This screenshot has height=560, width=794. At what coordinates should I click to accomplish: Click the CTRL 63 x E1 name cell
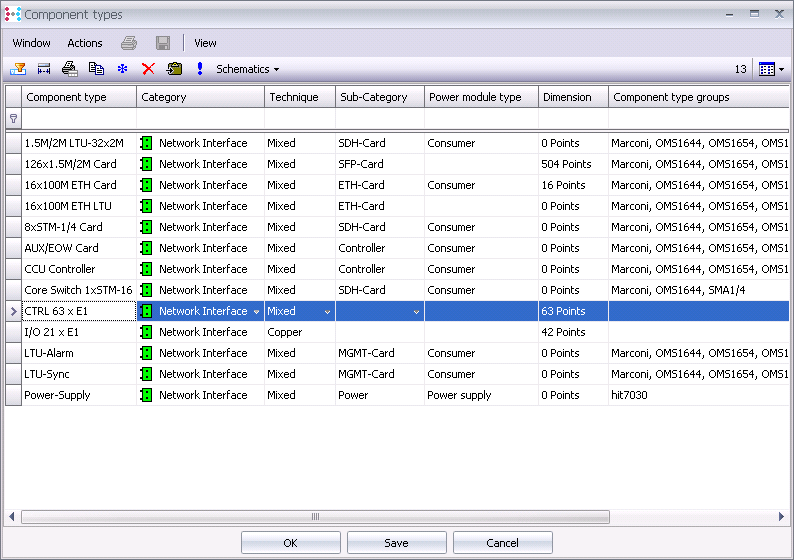[79, 311]
